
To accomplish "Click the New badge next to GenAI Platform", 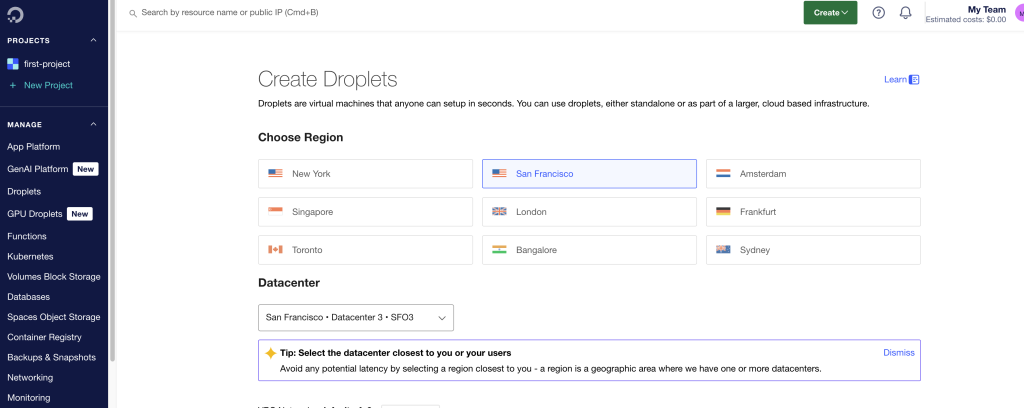I will click(x=86, y=169).
